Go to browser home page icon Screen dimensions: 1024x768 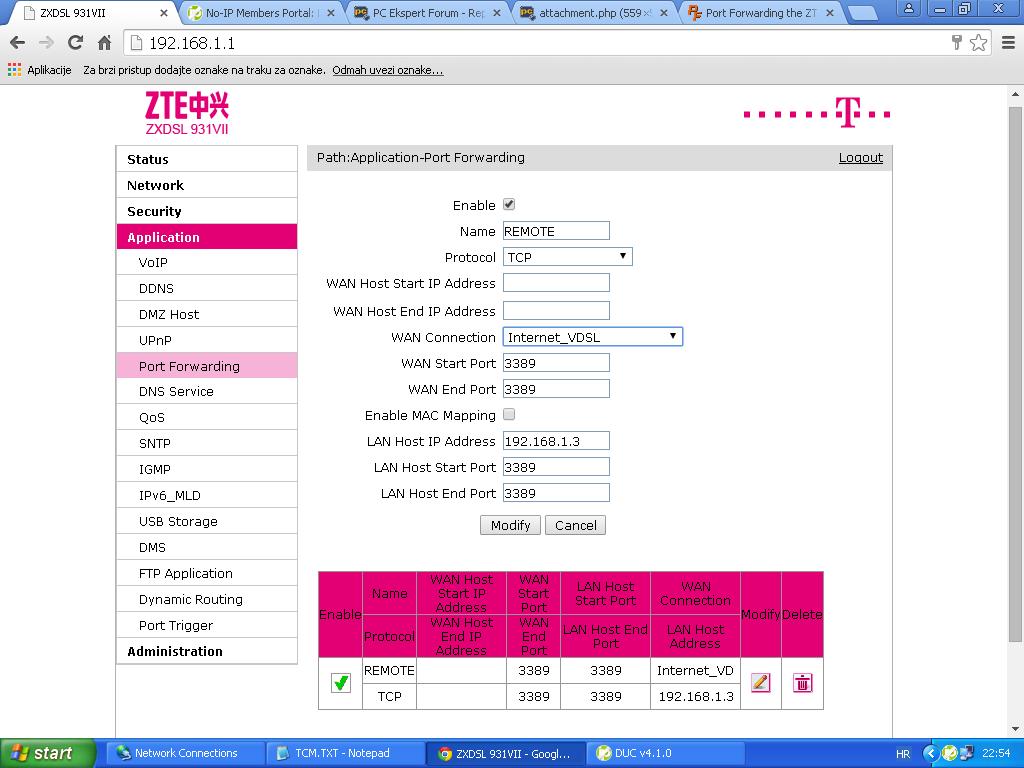coord(104,43)
